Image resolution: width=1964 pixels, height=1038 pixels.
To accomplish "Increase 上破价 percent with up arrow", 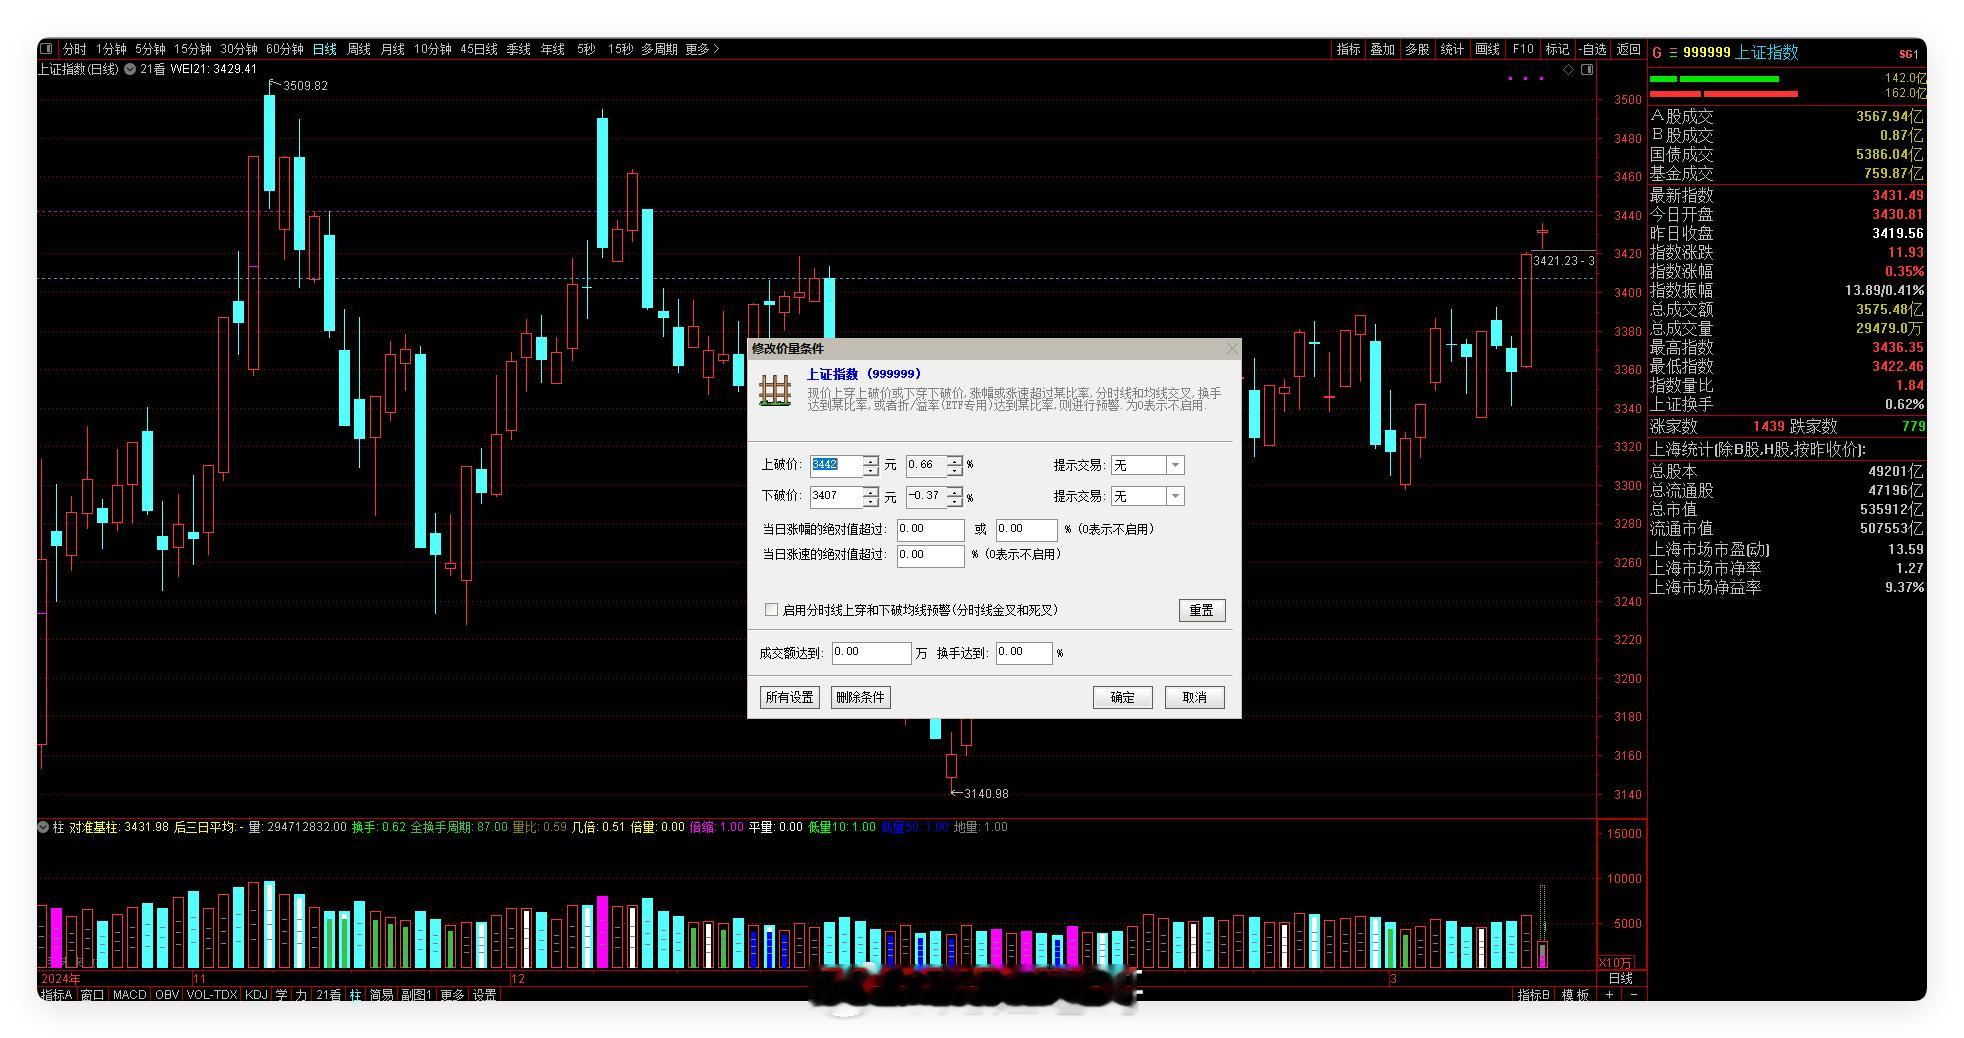I will [x=955, y=461].
